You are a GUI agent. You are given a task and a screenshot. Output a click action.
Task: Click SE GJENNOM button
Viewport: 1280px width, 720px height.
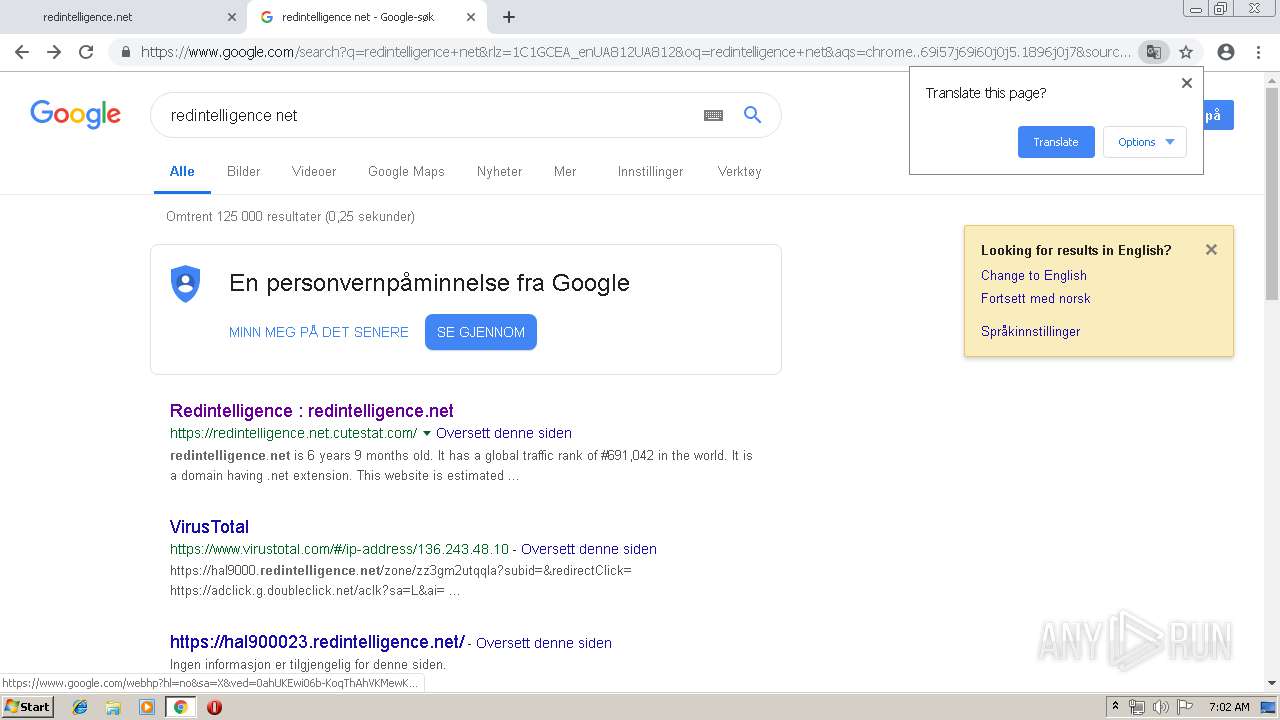coord(481,332)
